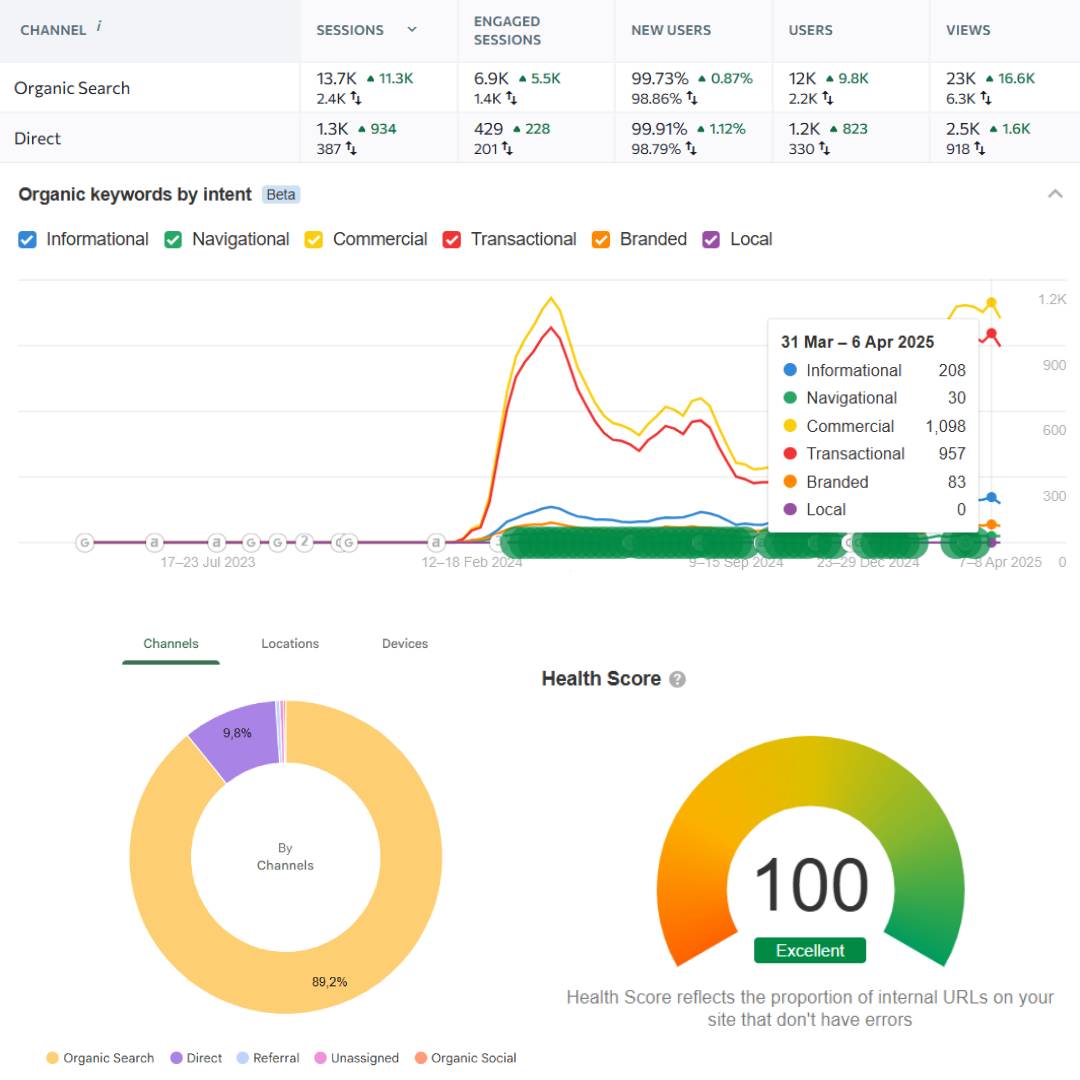
Task: Click the Organic Search channel row label
Action: (72, 88)
